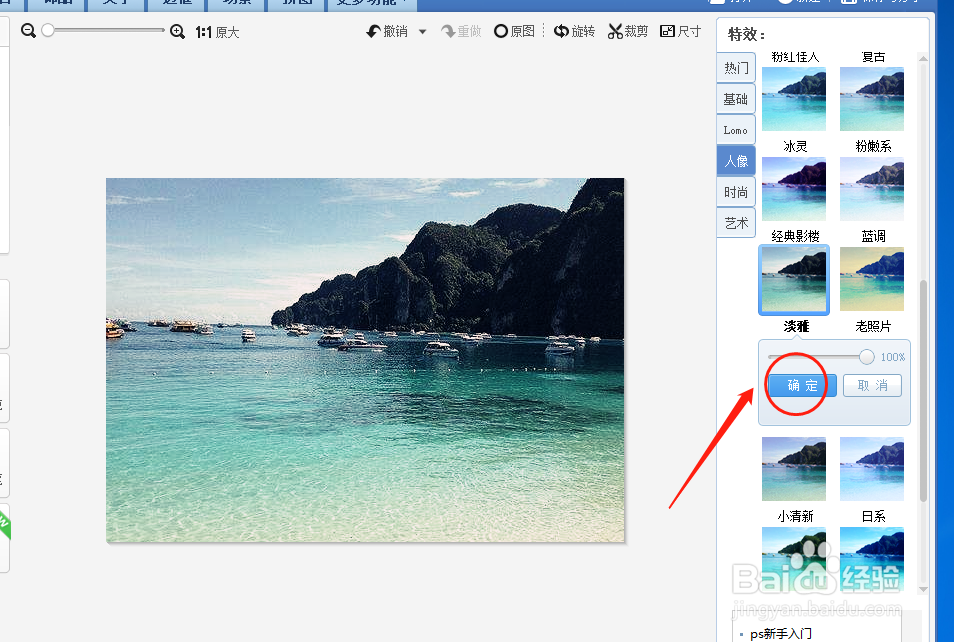Click the effects panel scroll down arrow

[923, 589]
